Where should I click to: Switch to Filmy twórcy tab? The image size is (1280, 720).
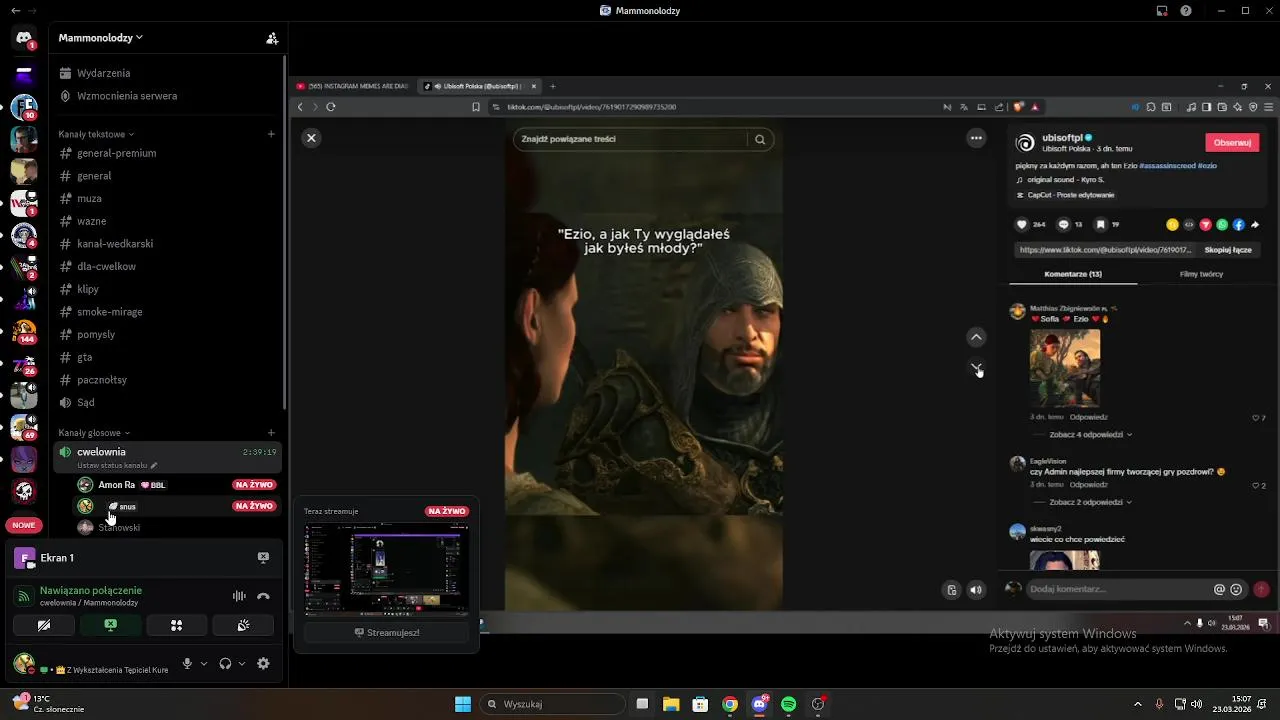click(1201, 274)
